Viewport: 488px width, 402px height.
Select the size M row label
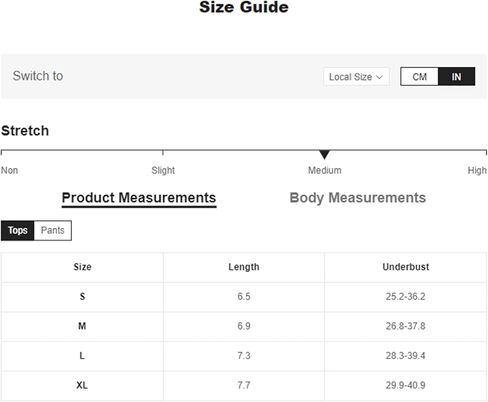(82, 326)
